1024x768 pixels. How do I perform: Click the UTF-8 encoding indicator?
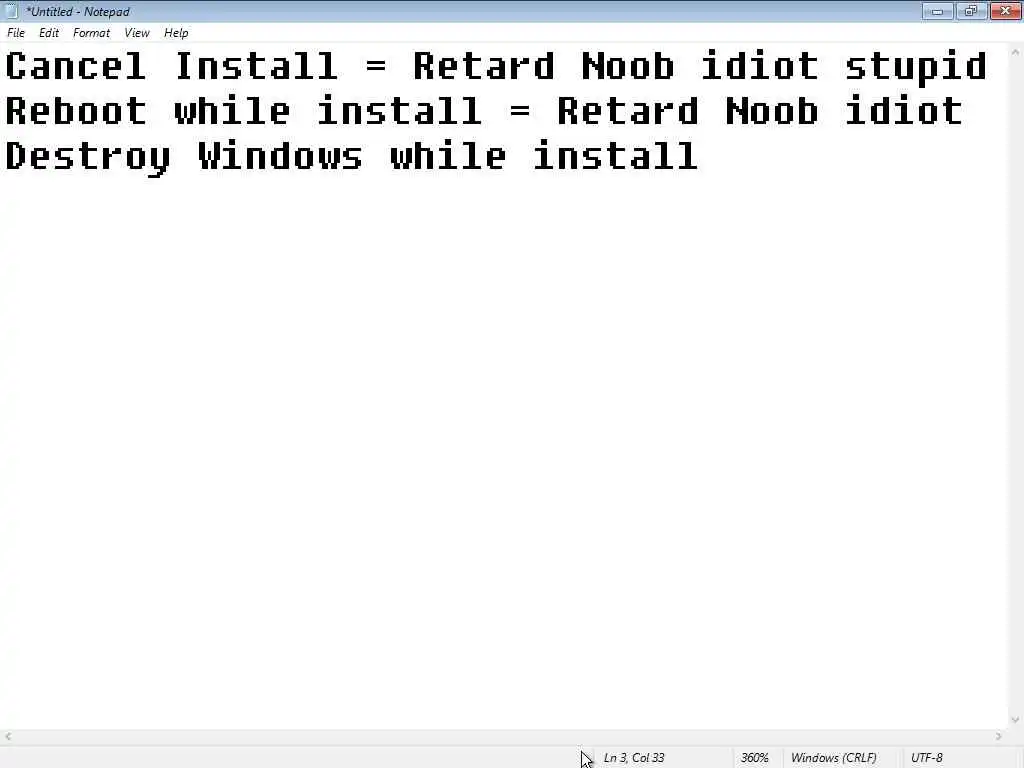tap(927, 758)
